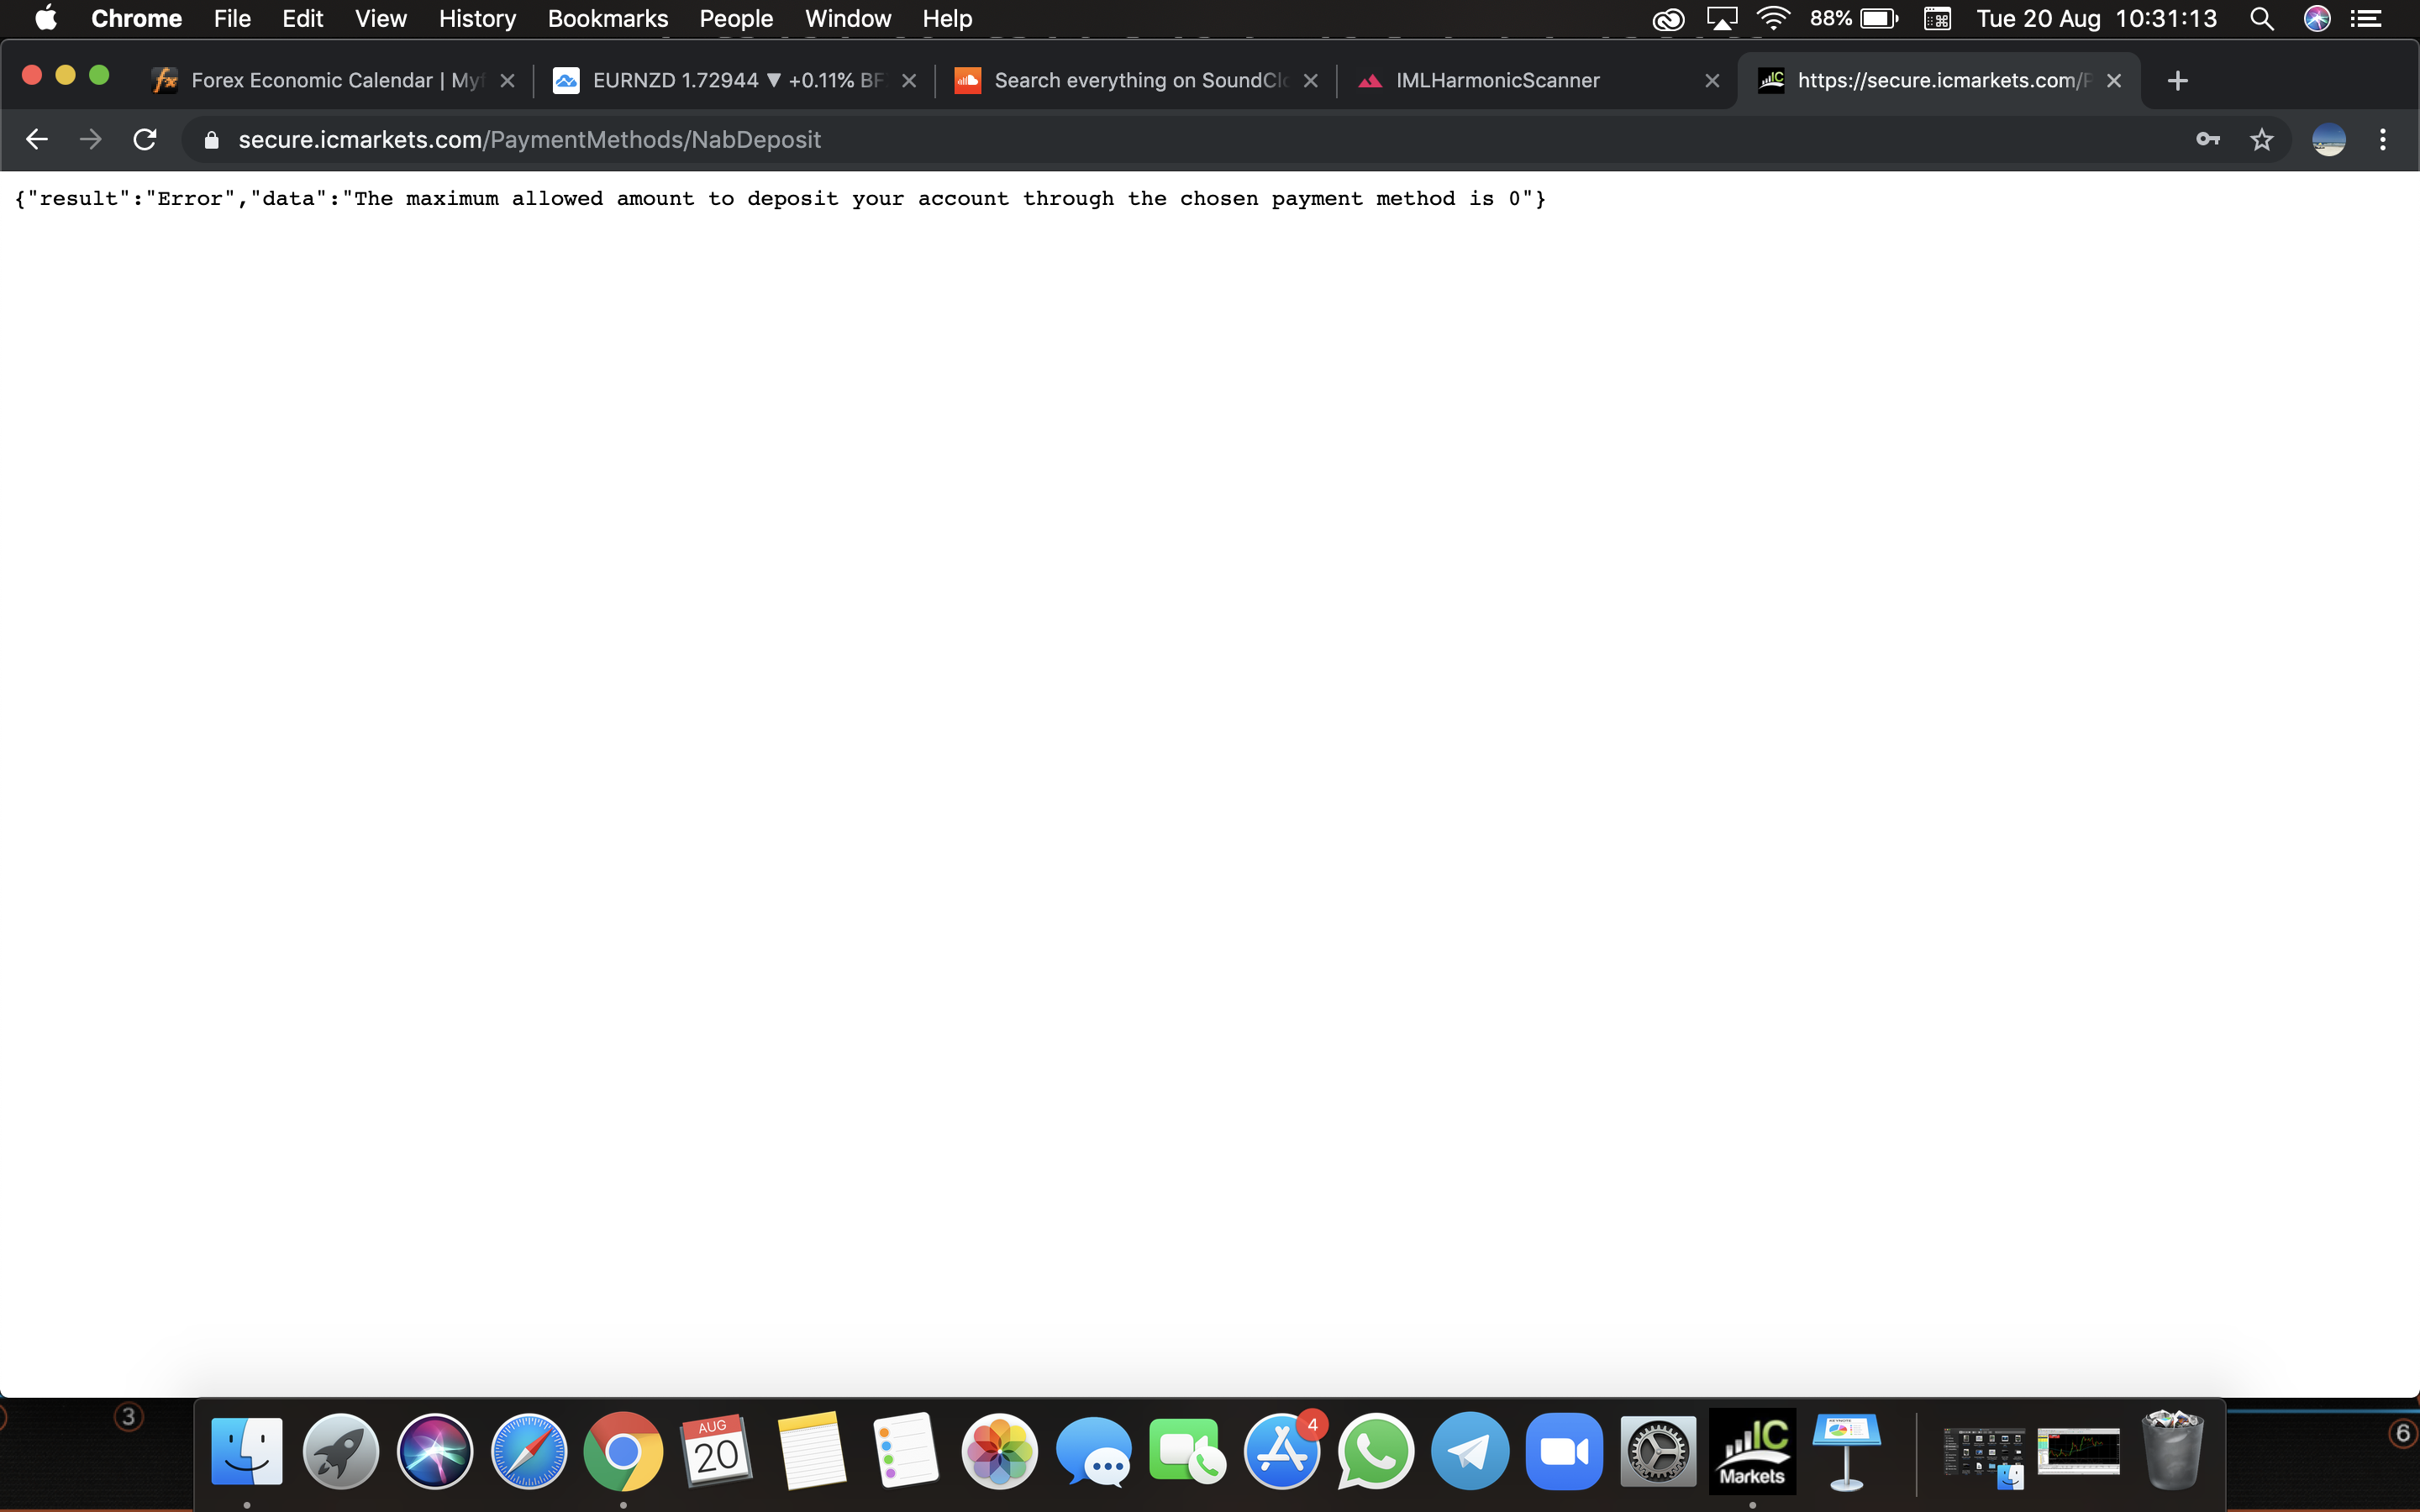Open the Apple menu

tap(46, 19)
